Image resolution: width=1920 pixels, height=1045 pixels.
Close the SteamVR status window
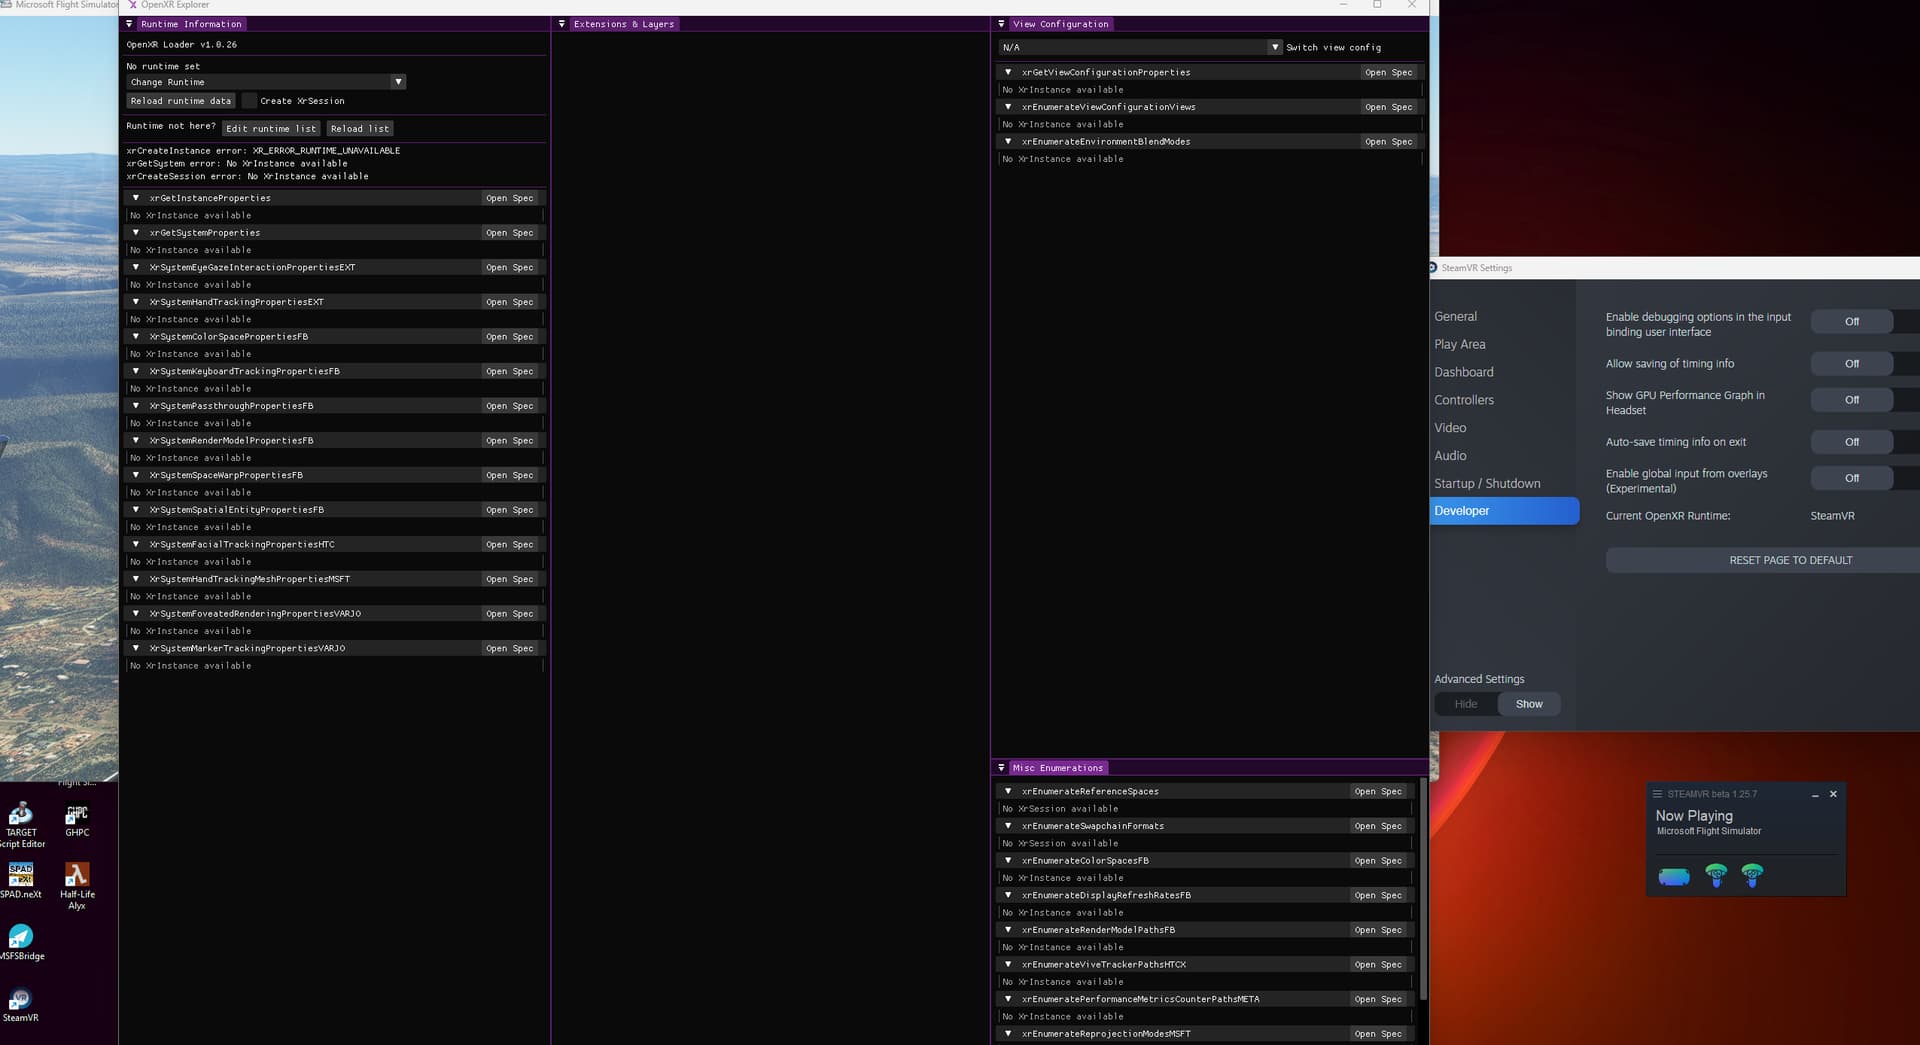coord(1833,794)
